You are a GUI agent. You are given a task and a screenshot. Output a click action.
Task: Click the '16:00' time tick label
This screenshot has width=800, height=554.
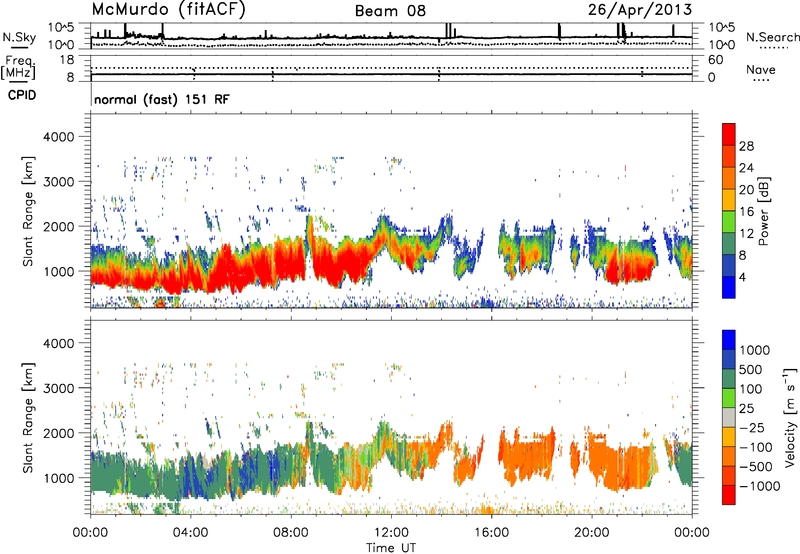pos(491,533)
